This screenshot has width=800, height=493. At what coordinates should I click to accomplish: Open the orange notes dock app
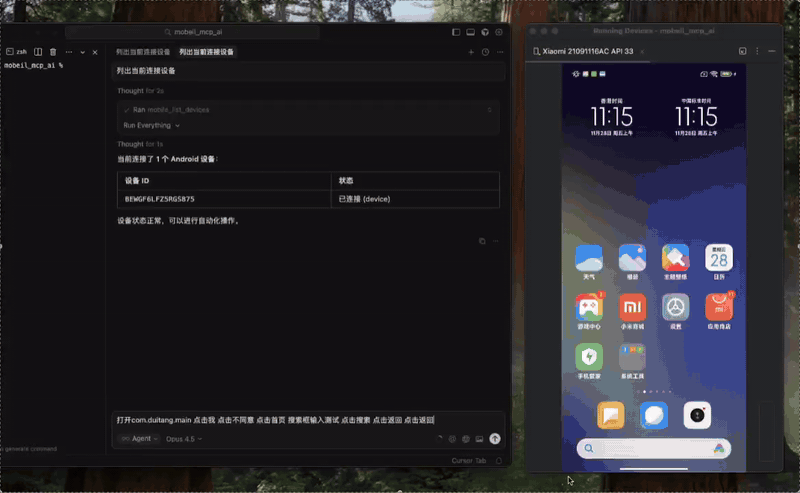(x=611, y=415)
